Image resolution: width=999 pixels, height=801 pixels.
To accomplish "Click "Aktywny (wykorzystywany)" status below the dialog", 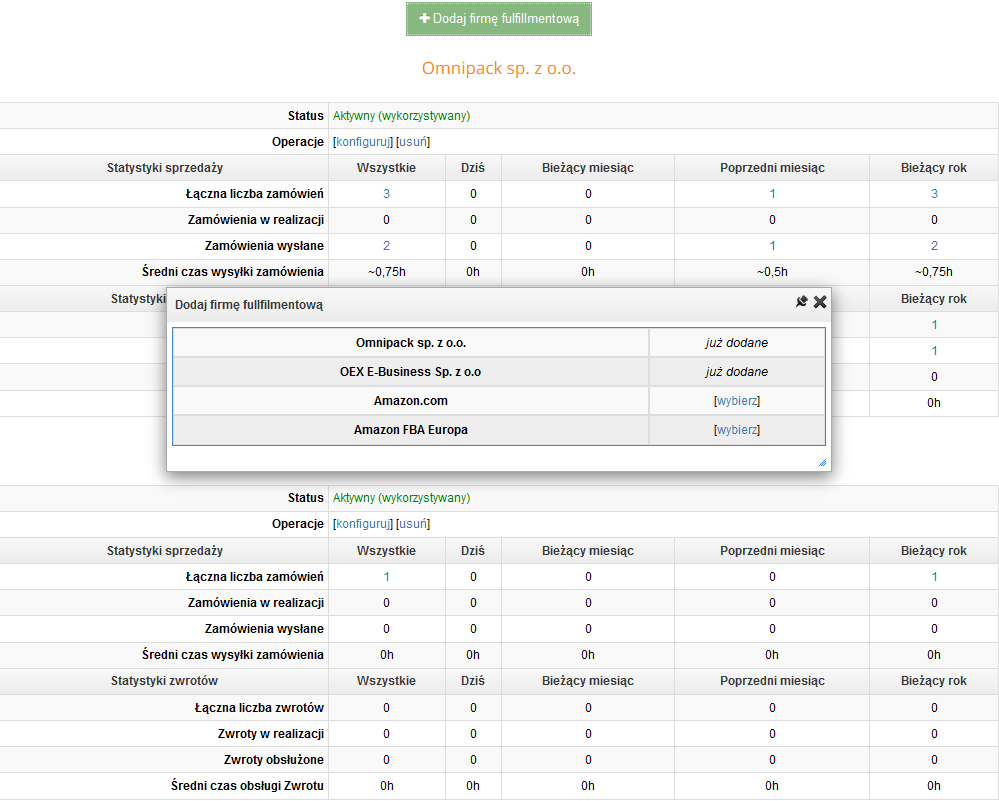I will click(x=401, y=498).
